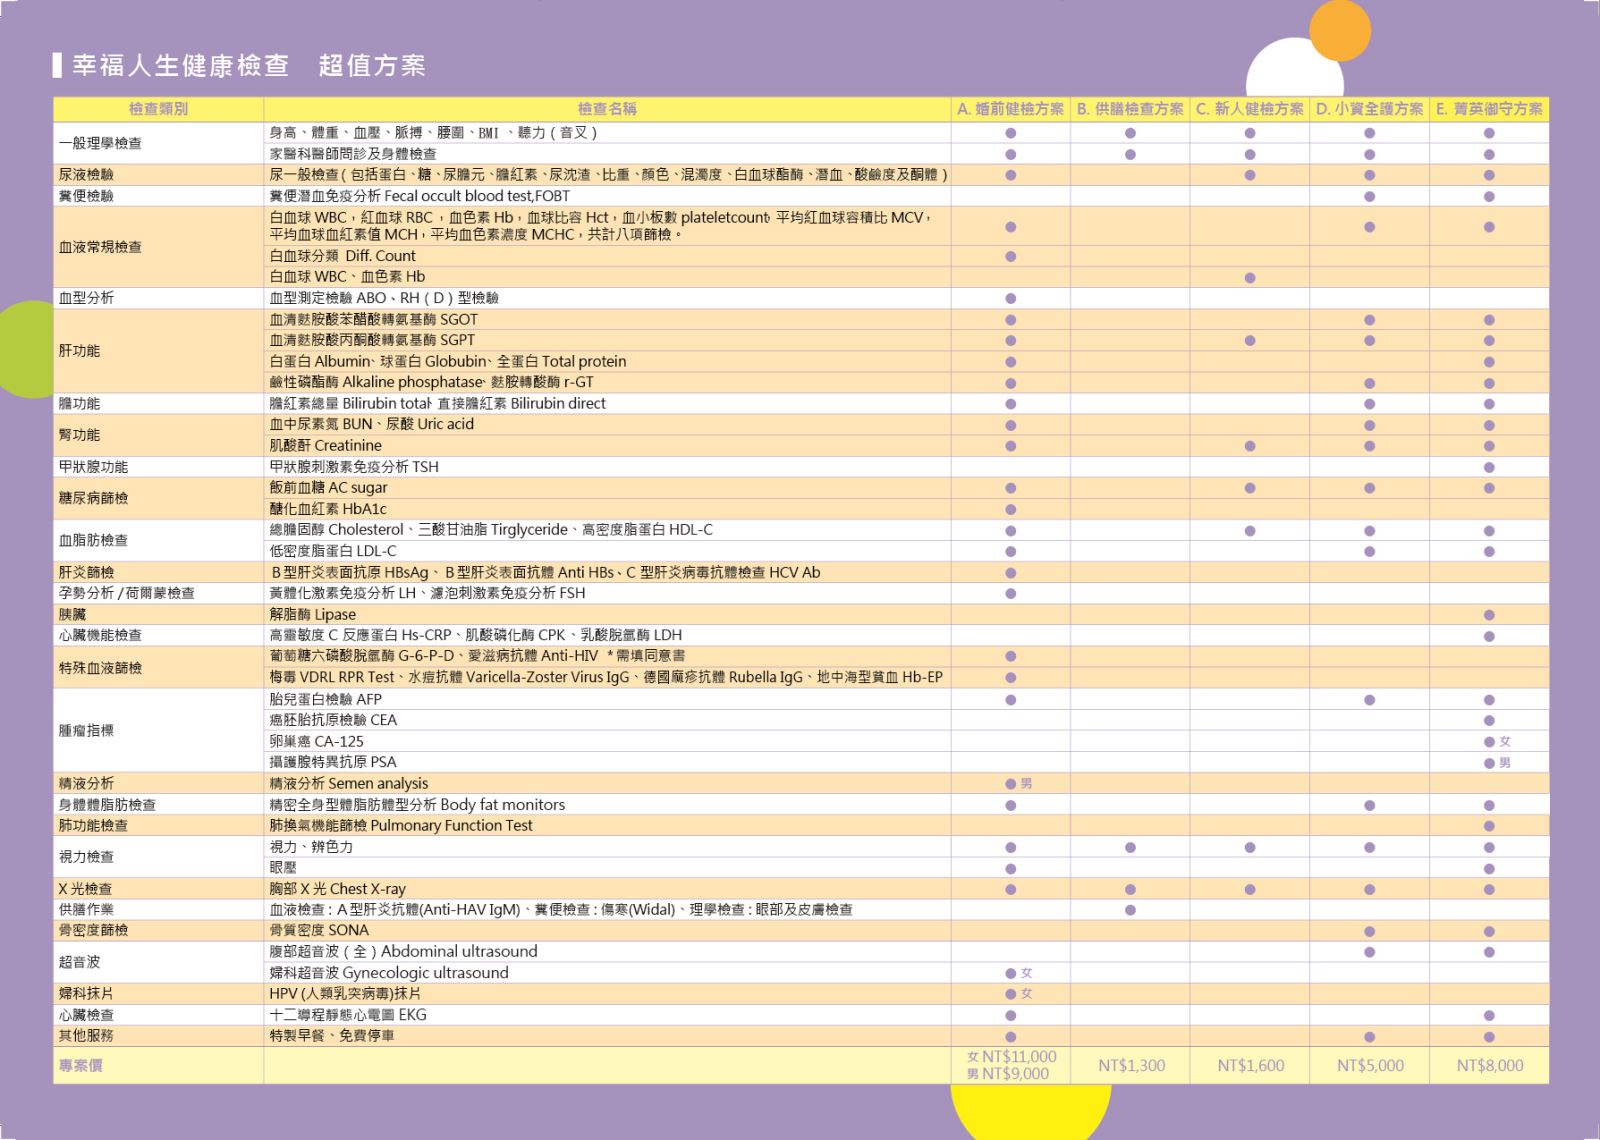Click the B. 供膳檢查方案 column header
Viewport: 1600px width, 1140px height.
tap(1130, 109)
